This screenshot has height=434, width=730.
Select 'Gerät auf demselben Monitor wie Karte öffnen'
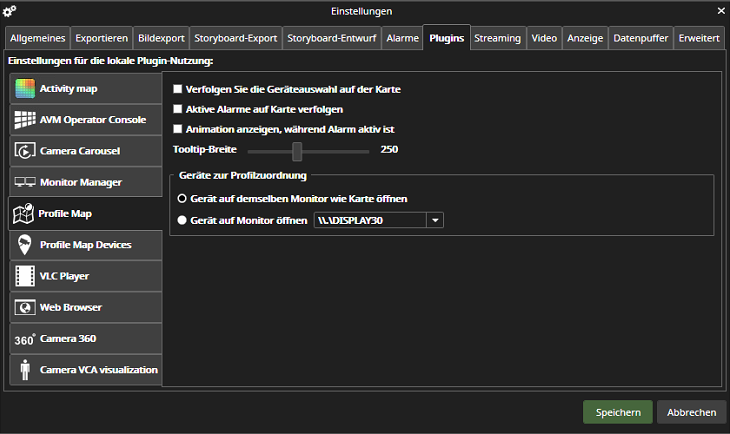point(182,198)
